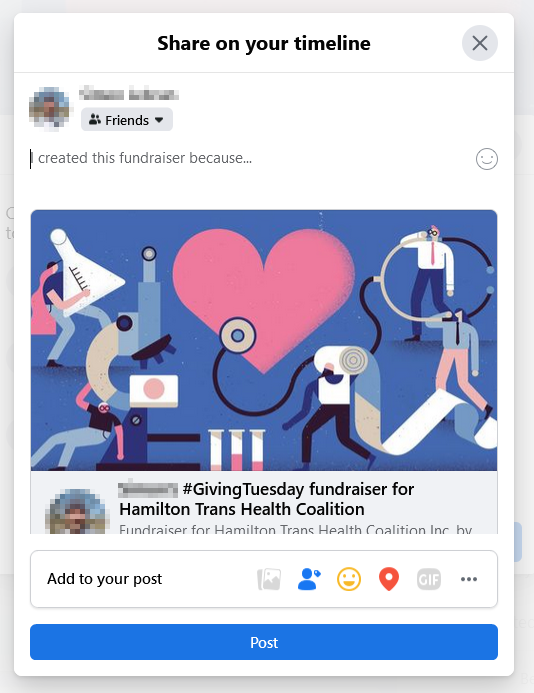Open the Friends audience dropdown
This screenshot has height=693, width=534.
[127, 120]
